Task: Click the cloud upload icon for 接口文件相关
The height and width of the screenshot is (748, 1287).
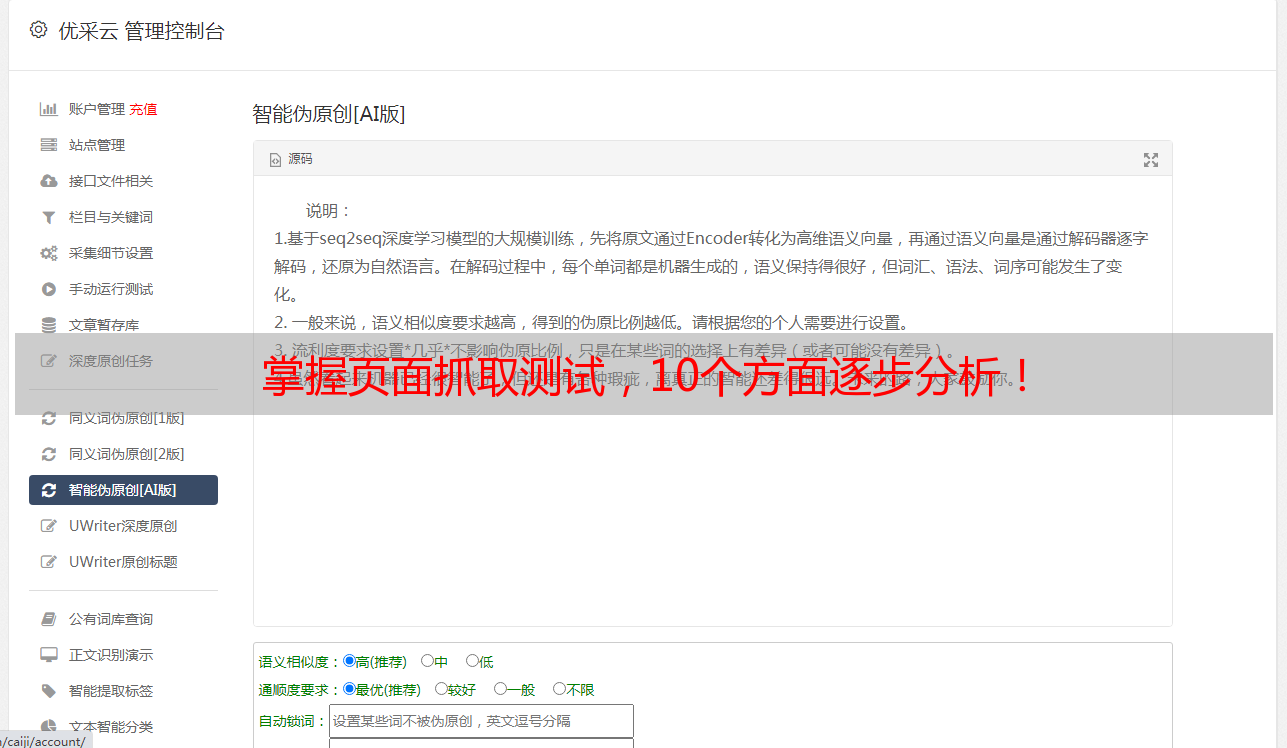Action: pos(48,181)
